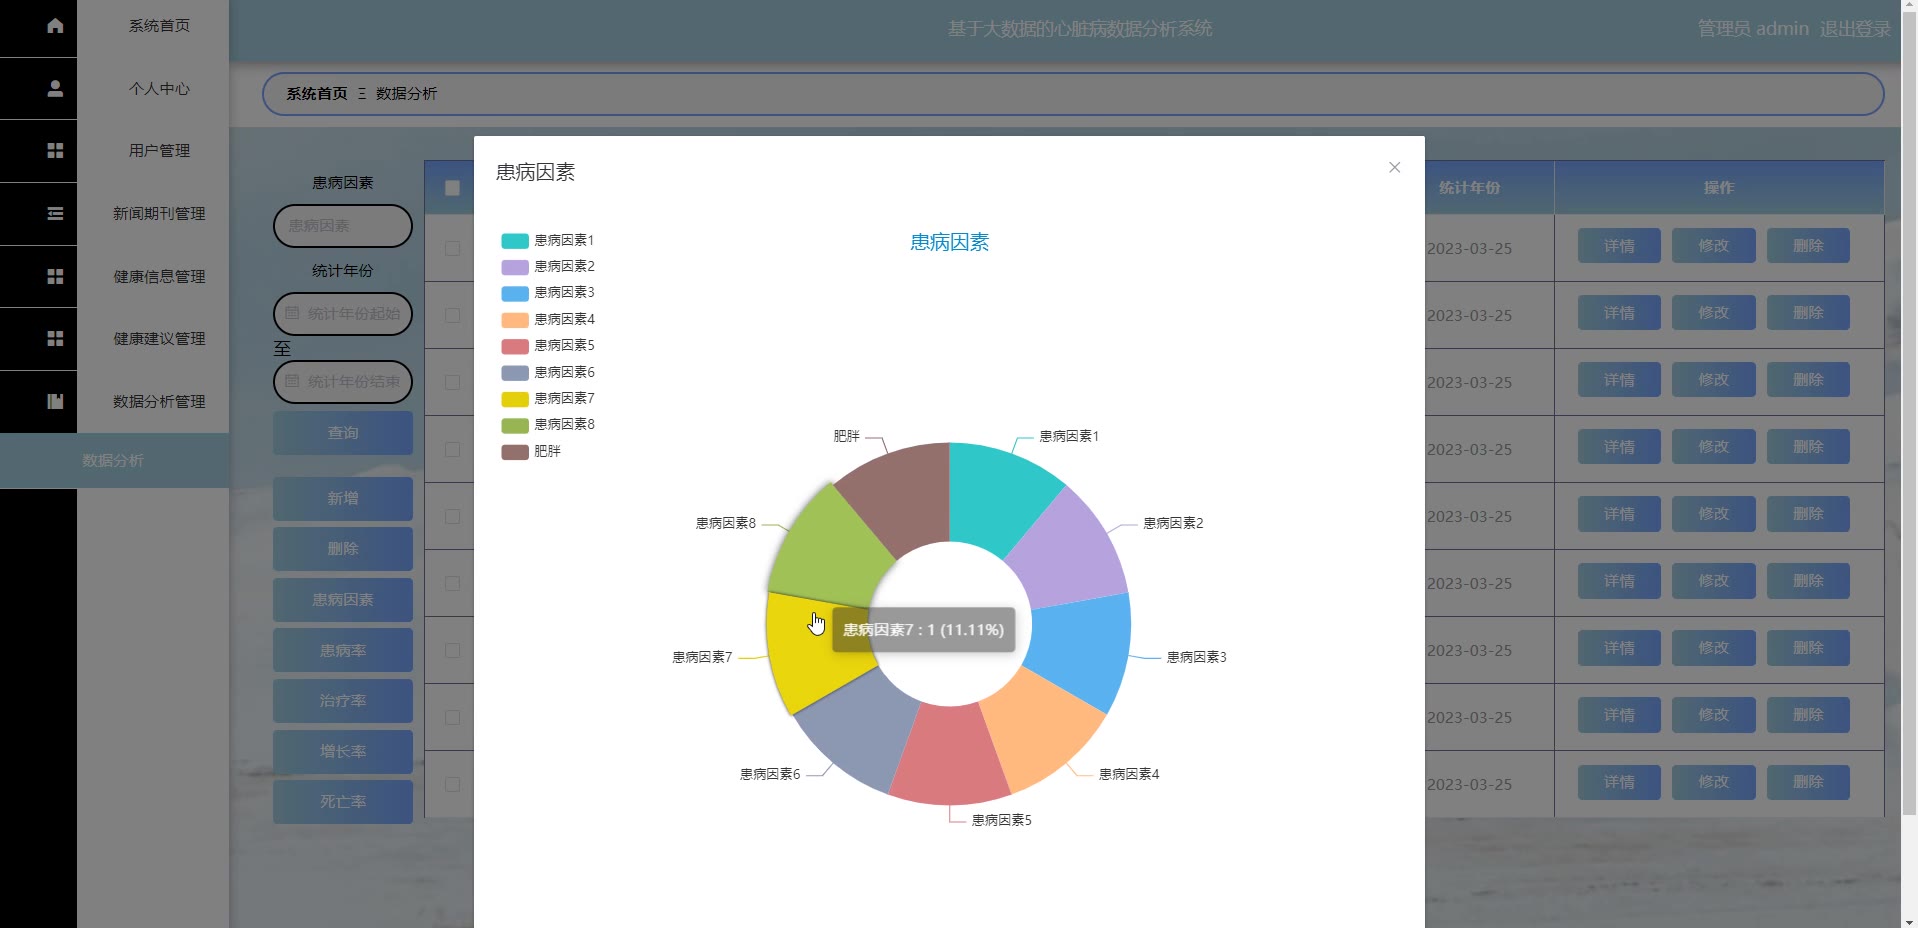The image size is (1918, 928).
Task: Click 修改 in the last table row
Action: pos(1713,782)
